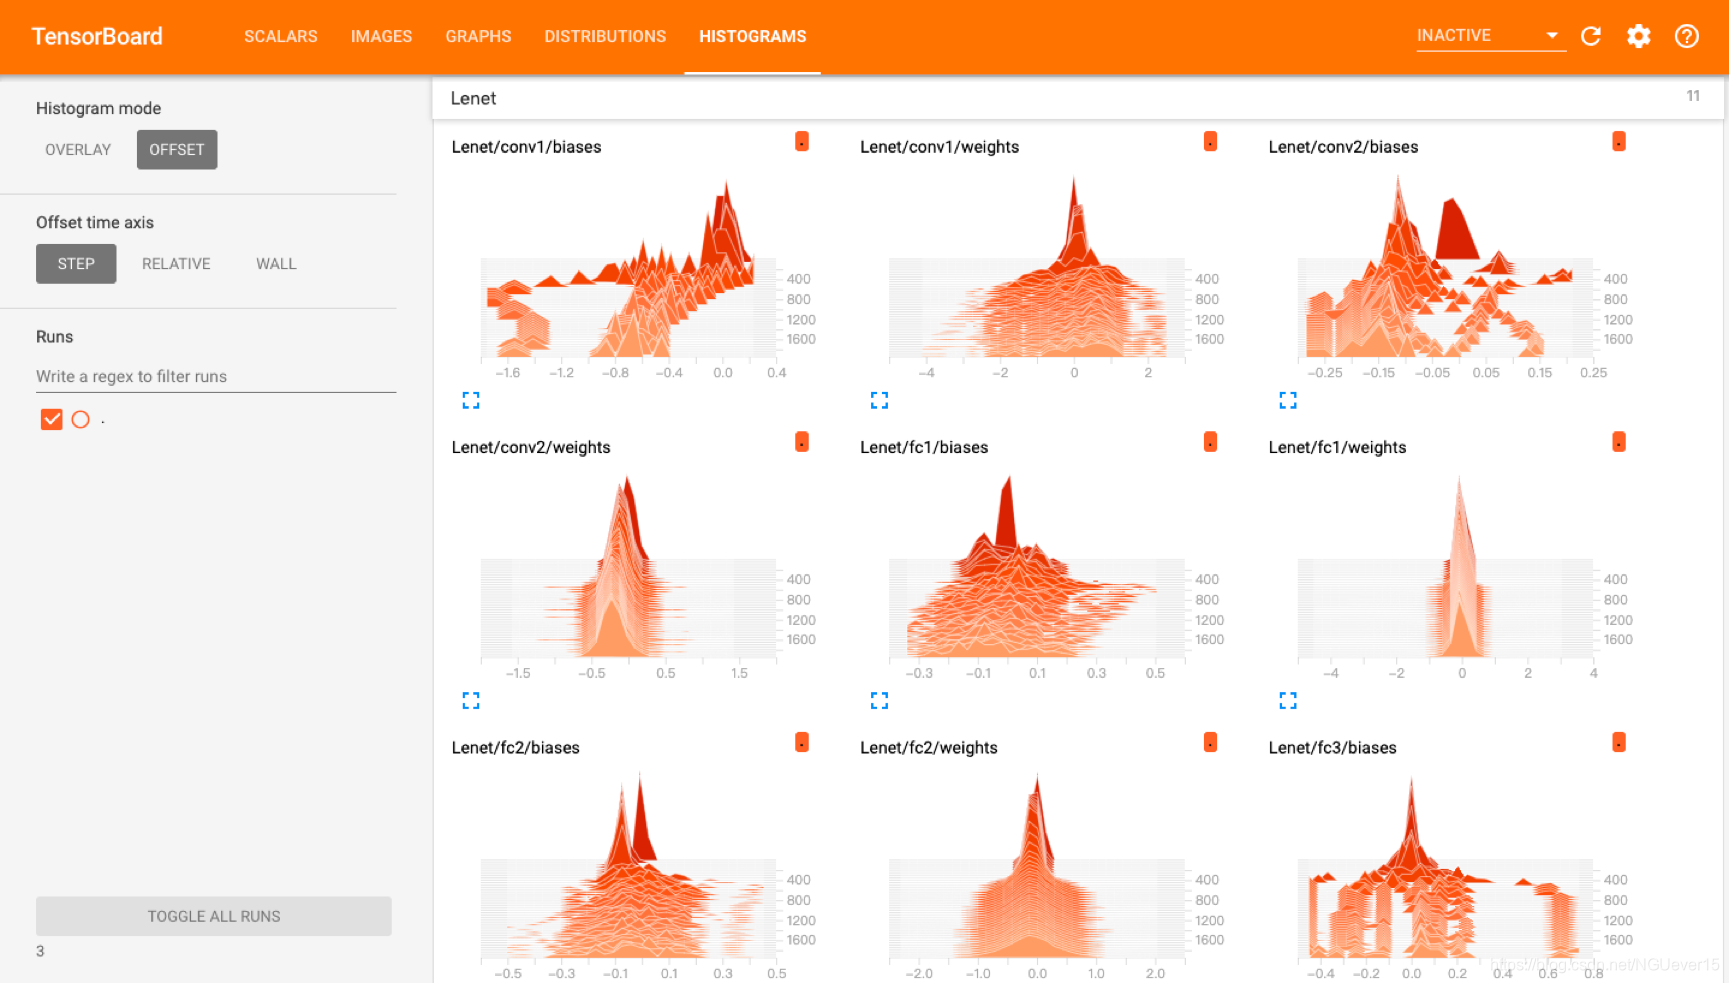Expand Lenet/conv1/biases chart to full size

[471, 400]
